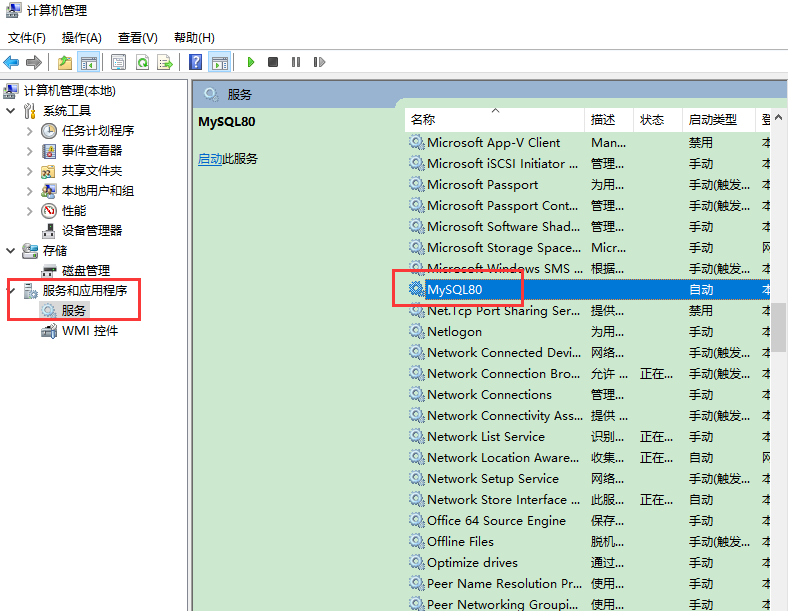Expand the 任务计划程序 node
This screenshot has height=611, width=788.
tap(30, 131)
